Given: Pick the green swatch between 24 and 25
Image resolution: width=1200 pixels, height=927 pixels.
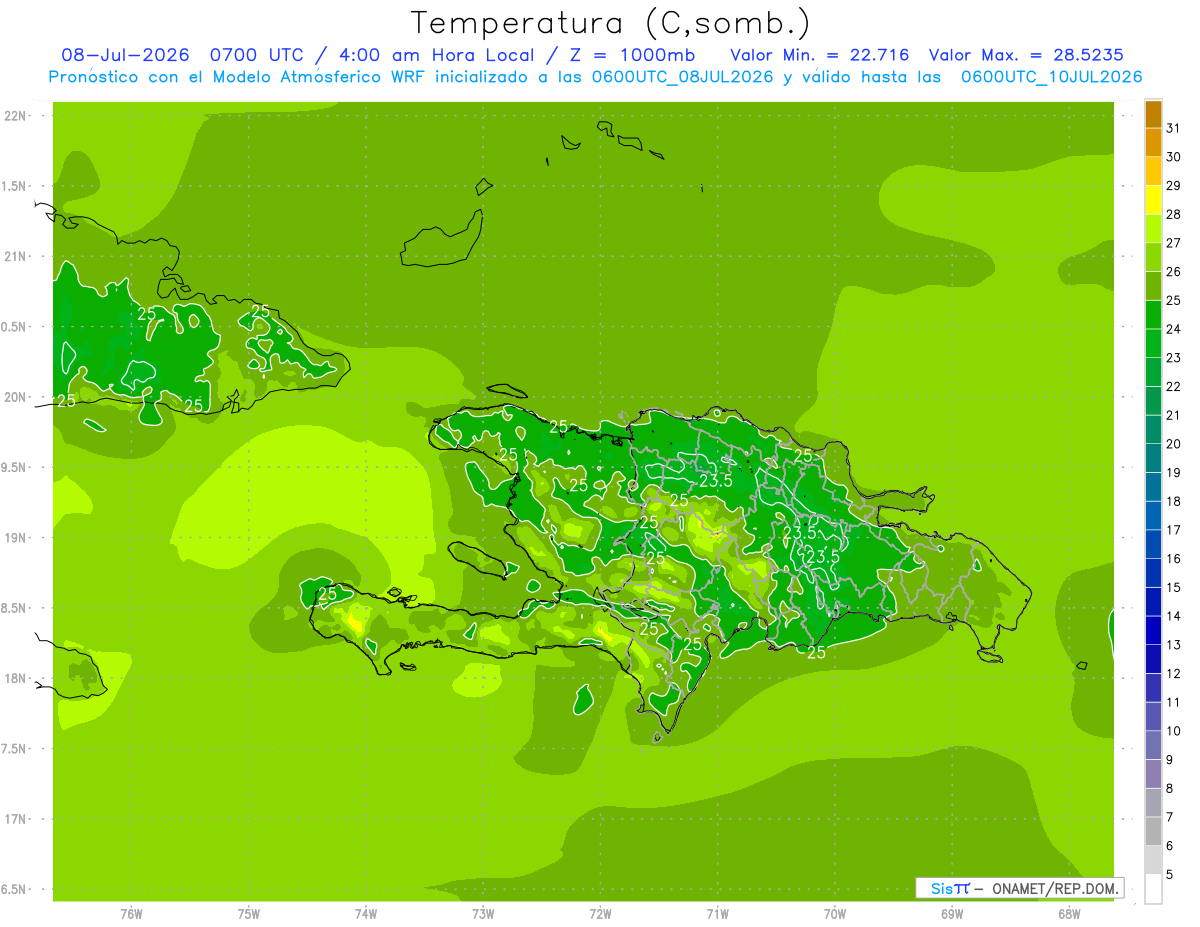Looking at the screenshot, I should click(x=1153, y=315).
